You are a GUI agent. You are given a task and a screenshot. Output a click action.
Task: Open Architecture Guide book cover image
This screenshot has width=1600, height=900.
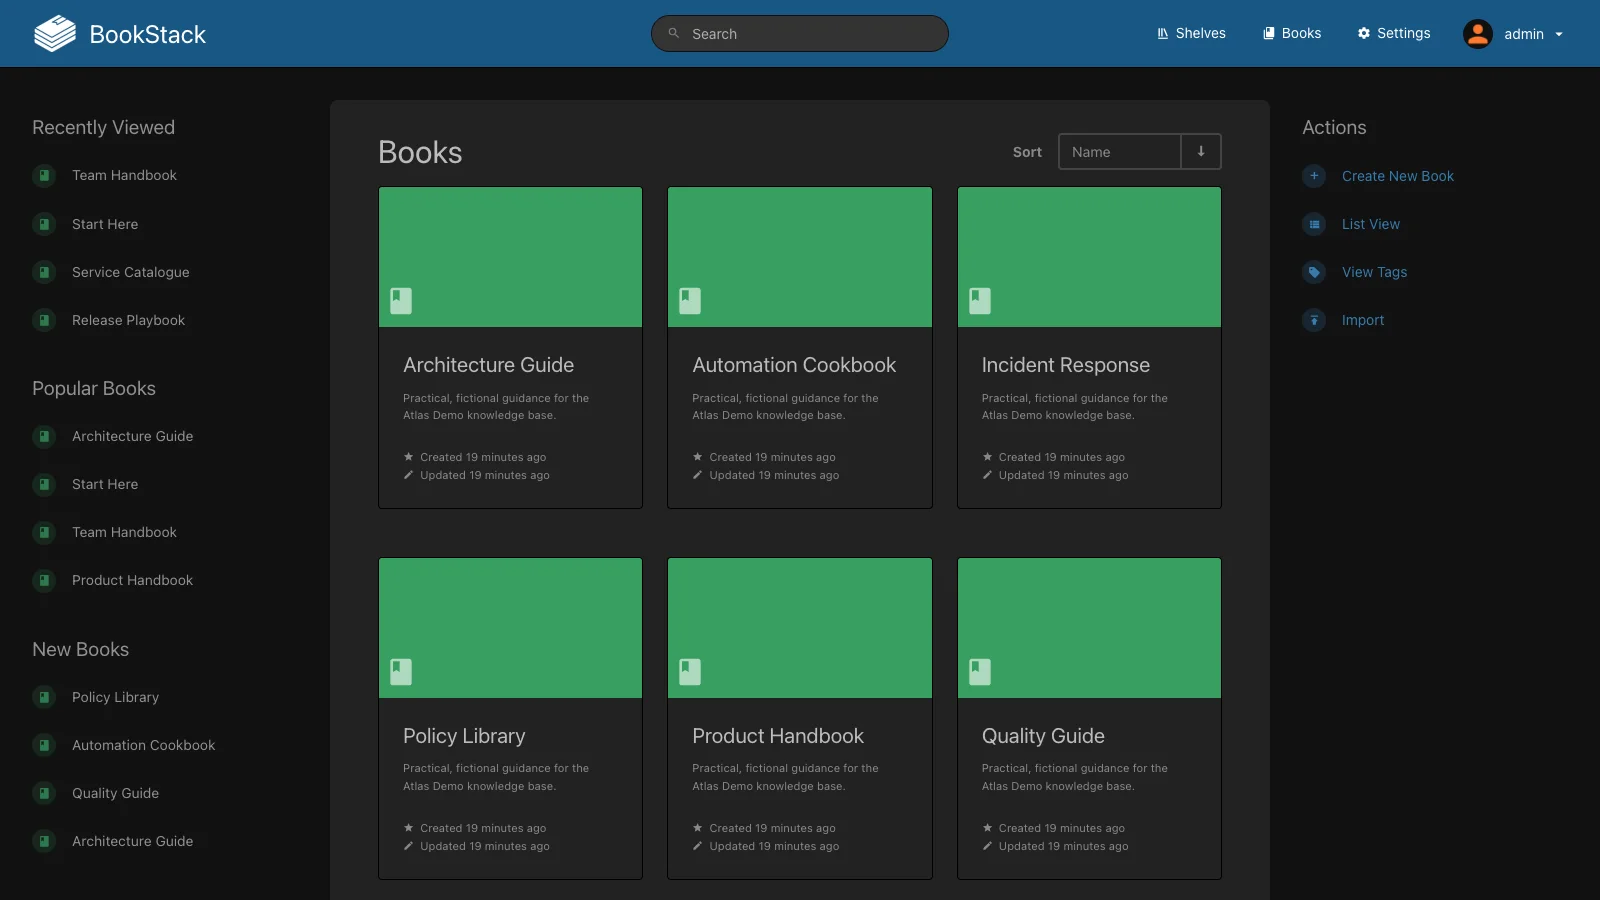(x=510, y=257)
